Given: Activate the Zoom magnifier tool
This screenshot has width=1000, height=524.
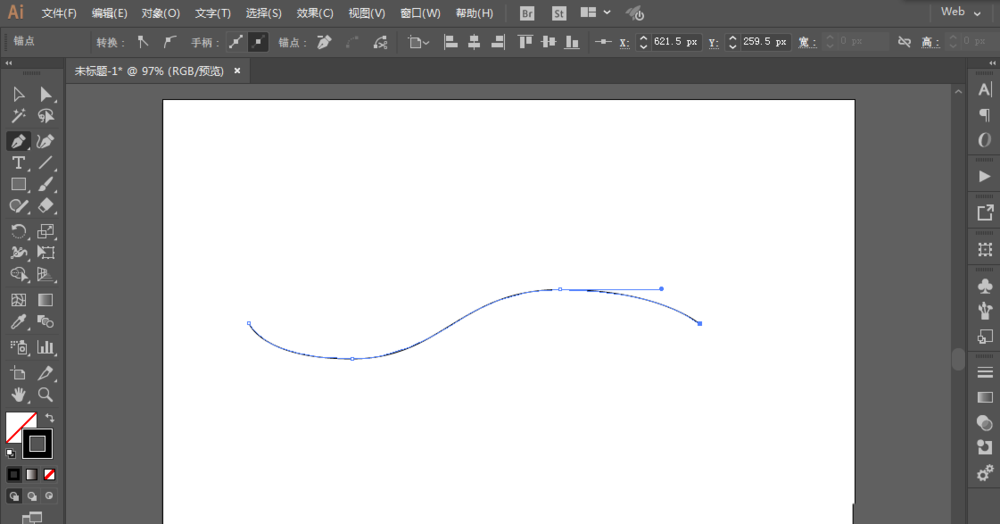Looking at the screenshot, I should pos(45,394).
